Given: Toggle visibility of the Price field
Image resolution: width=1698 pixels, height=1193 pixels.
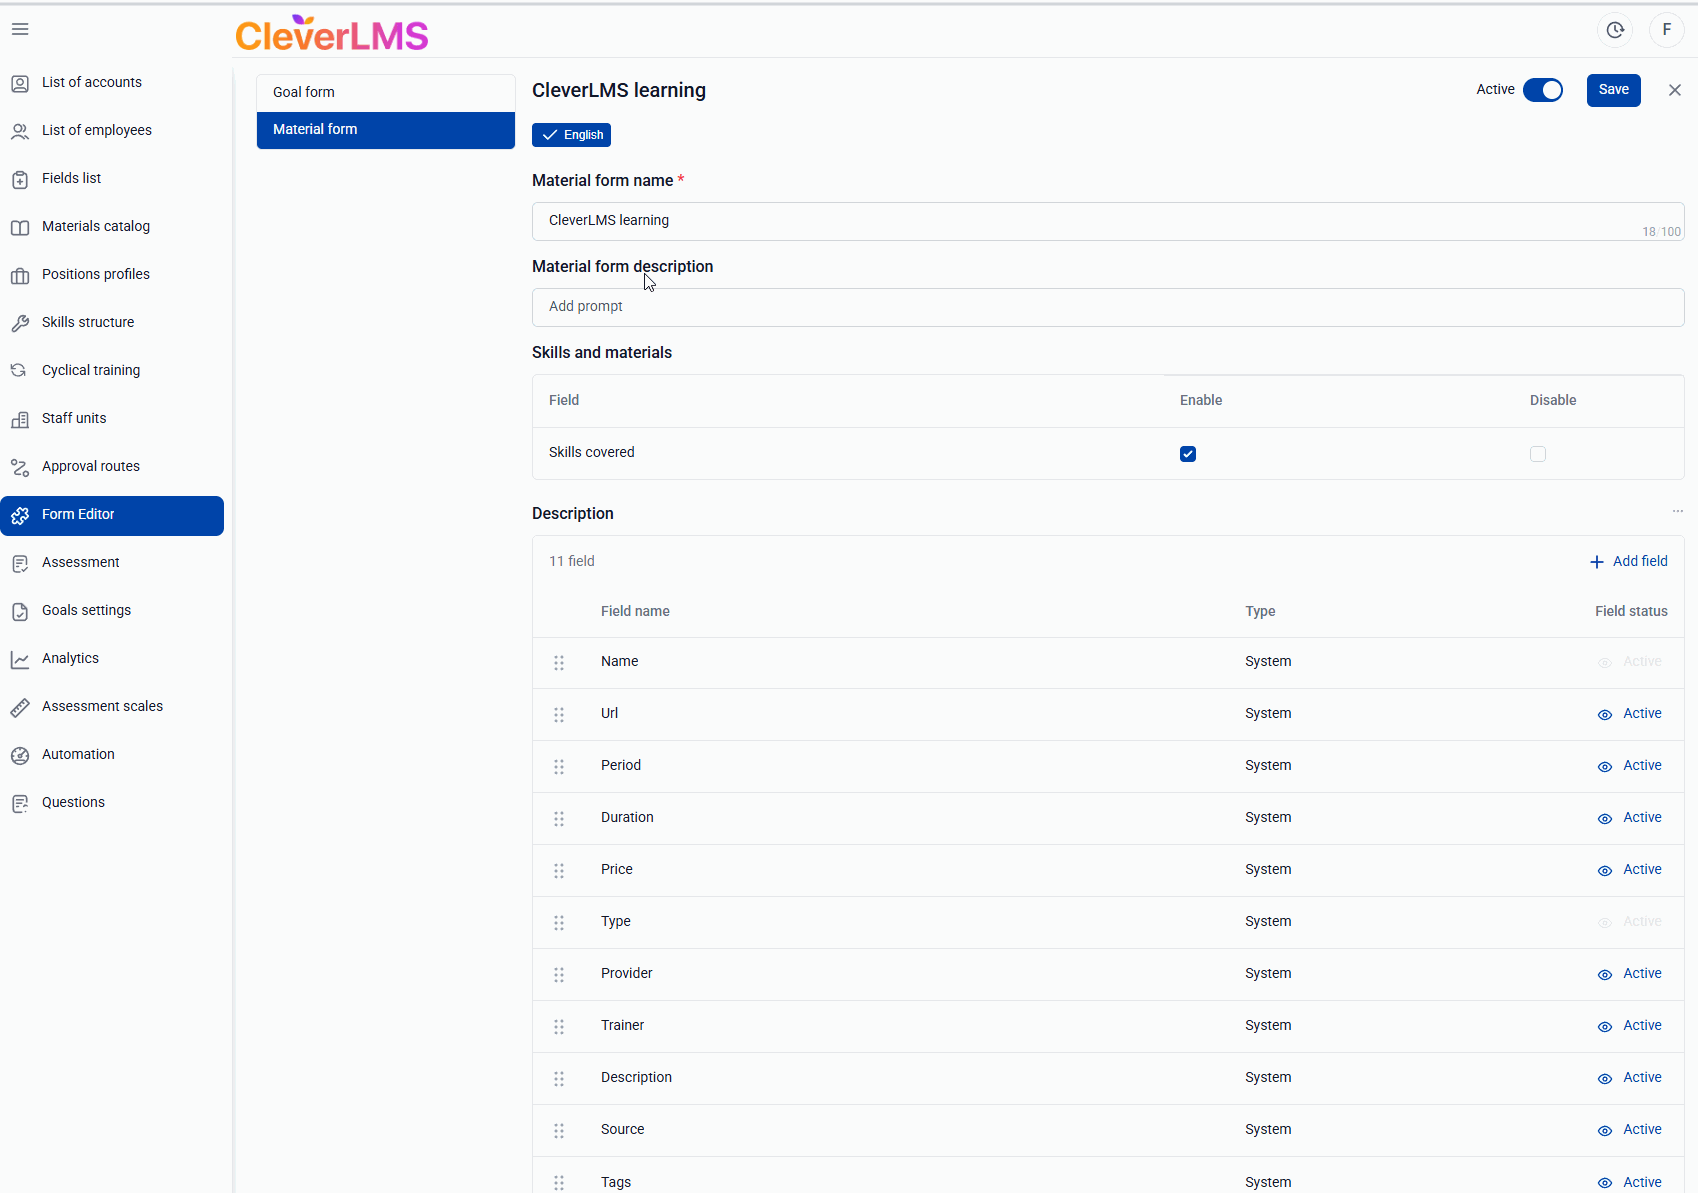Looking at the screenshot, I should tap(1605, 871).
